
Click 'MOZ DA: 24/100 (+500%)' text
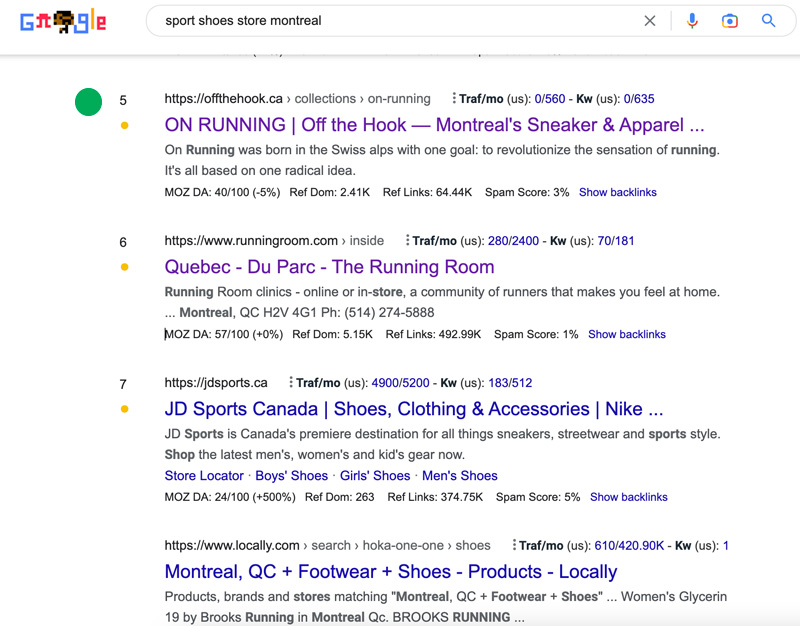coord(230,497)
